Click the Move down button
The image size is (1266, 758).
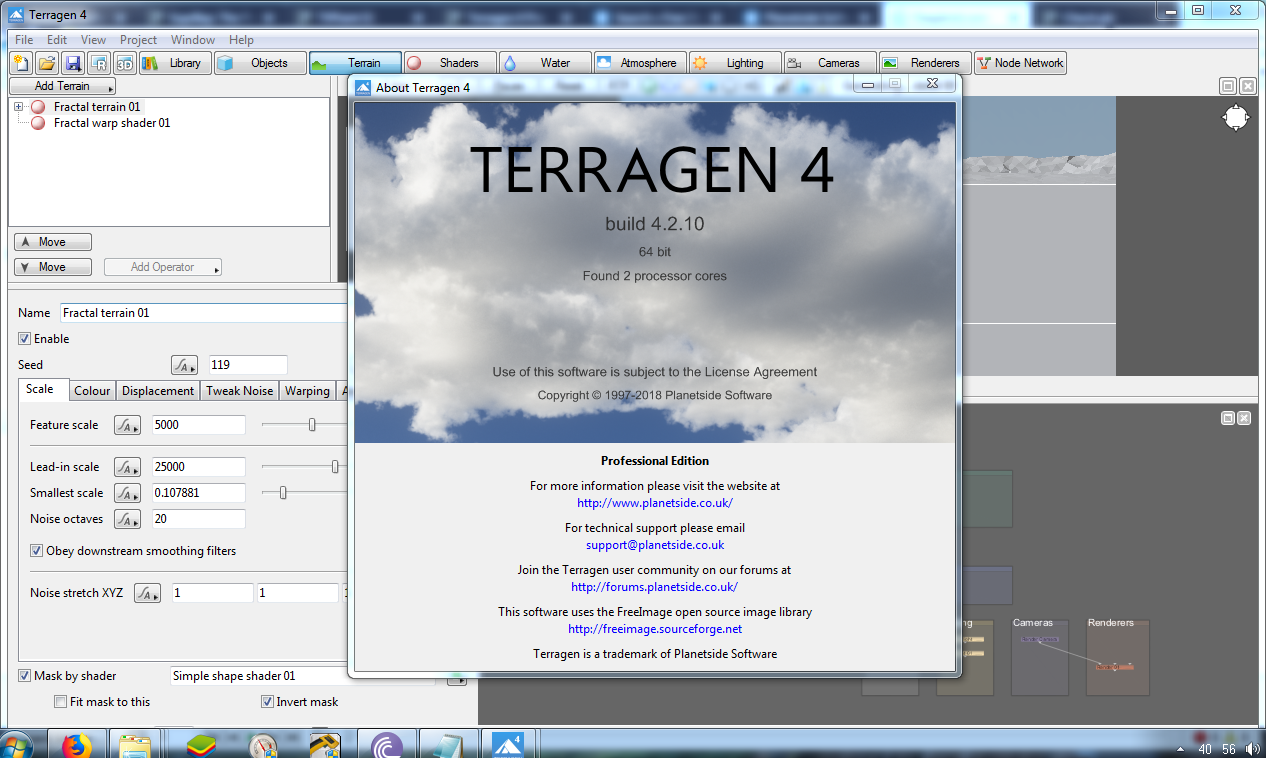(53, 267)
